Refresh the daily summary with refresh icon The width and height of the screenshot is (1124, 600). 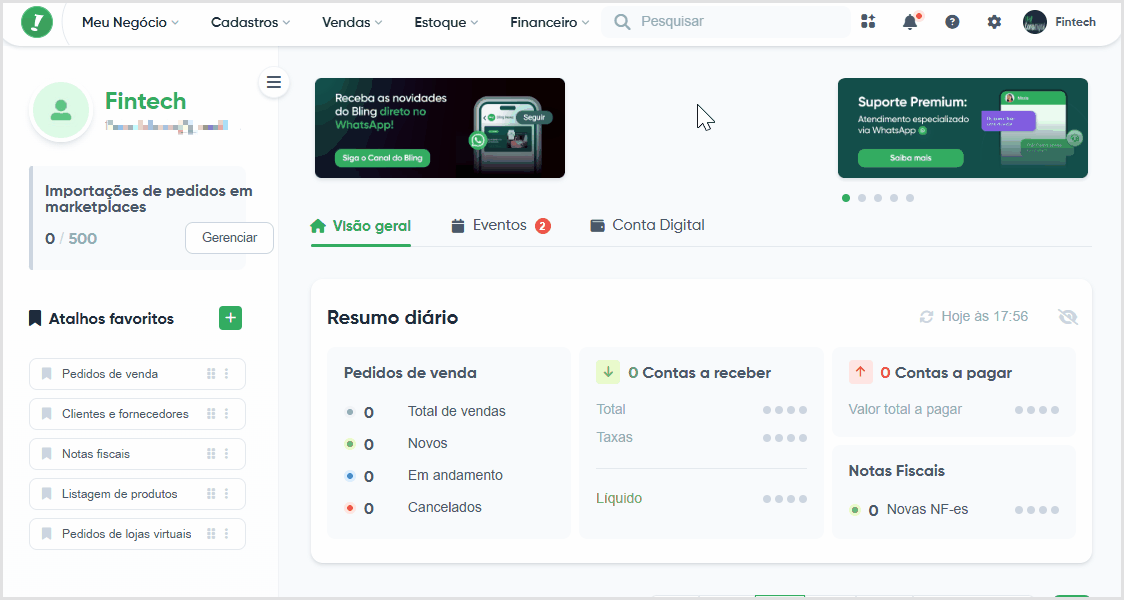pos(926,317)
